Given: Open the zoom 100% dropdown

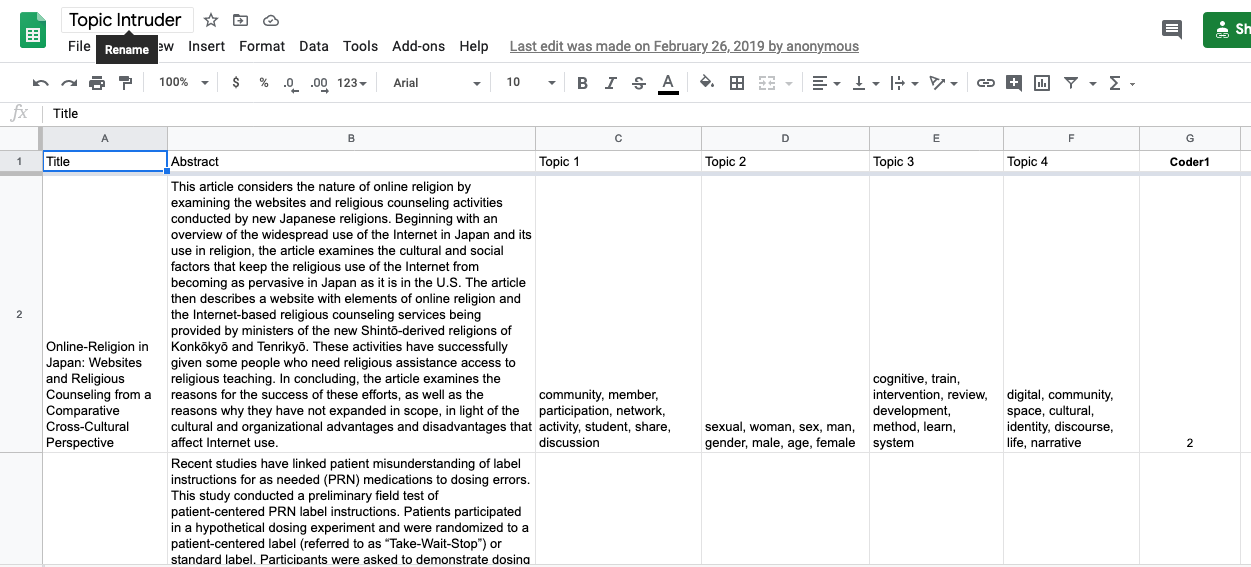Looking at the screenshot, I should [x=184, y=83].
